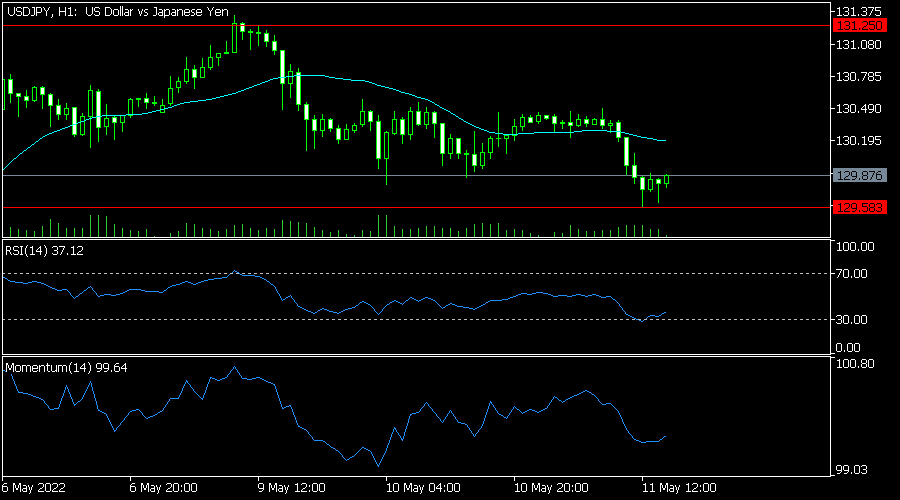
Task: Click the RSI 70.00 overbought level label
Action: pyautogui.click(x=852, y=274)
